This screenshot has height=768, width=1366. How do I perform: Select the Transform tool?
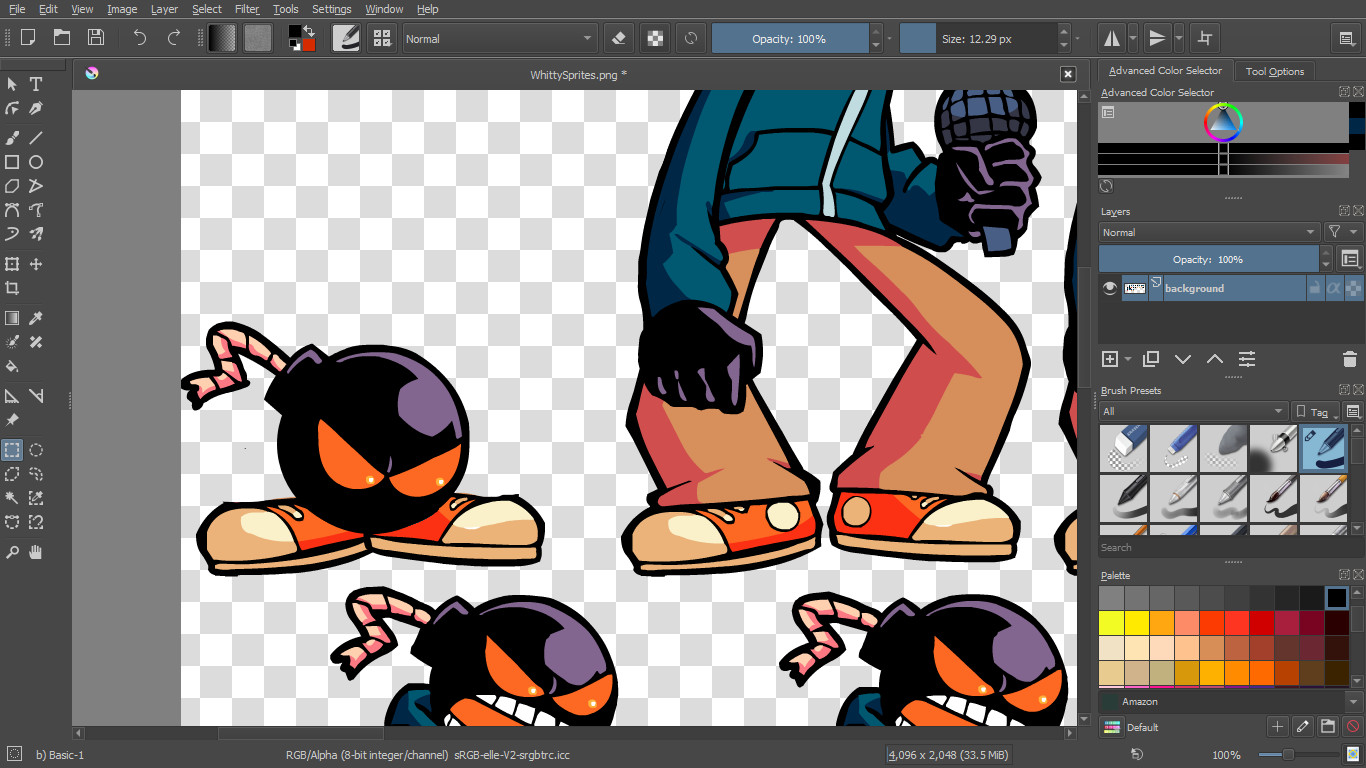click(12, 264)
